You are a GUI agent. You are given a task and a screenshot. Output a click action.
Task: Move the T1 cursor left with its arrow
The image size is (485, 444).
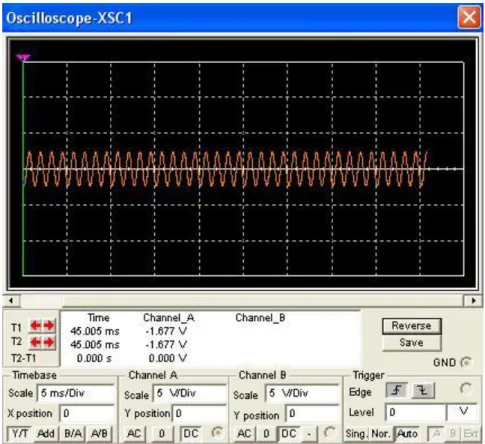pos(35,326)
